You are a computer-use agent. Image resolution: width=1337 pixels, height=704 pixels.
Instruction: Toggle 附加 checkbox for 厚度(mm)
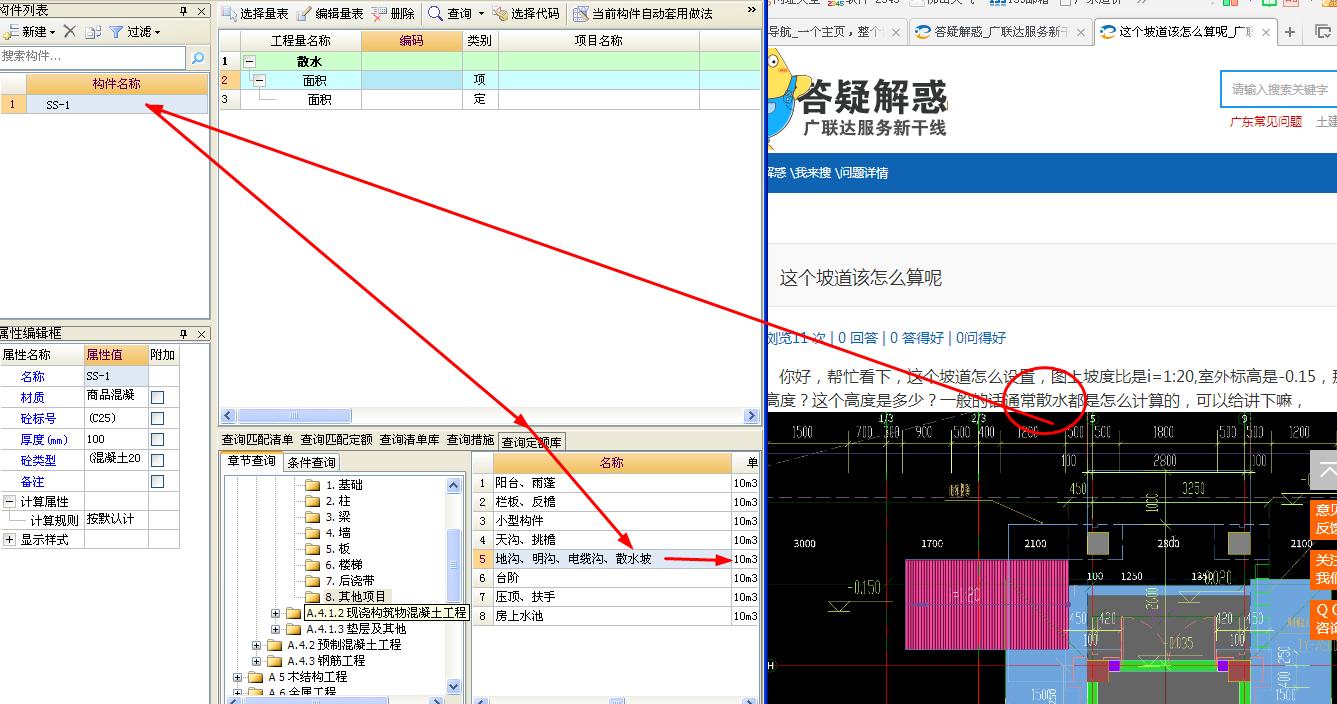point(157,439)
